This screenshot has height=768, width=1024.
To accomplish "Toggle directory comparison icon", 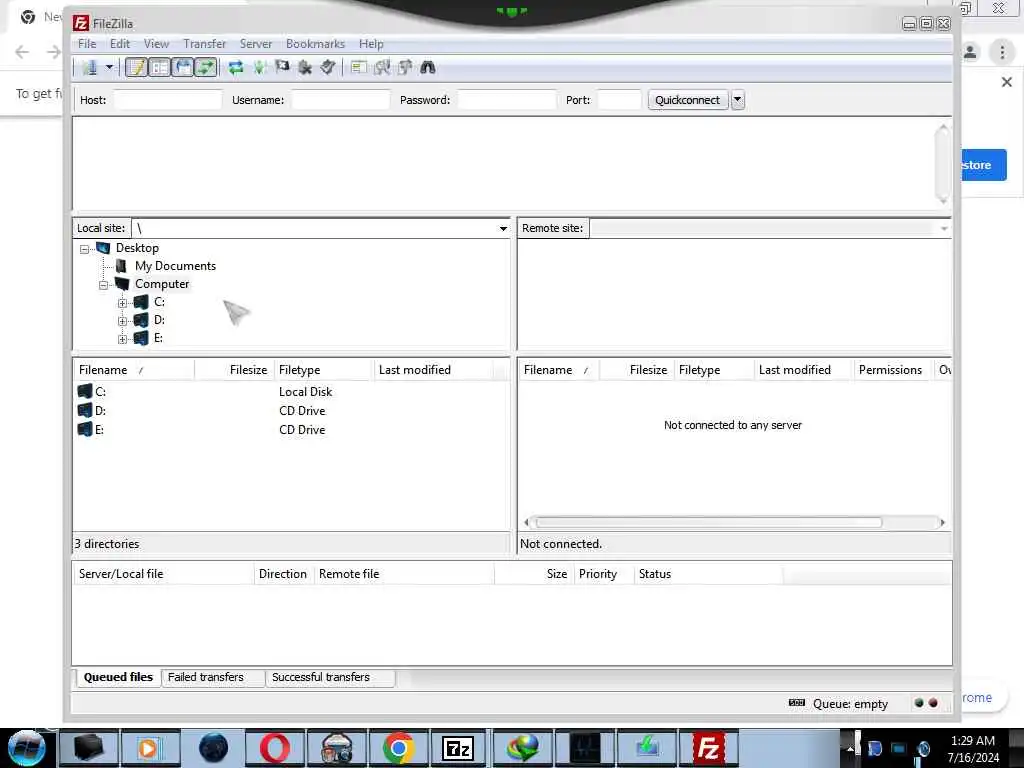I will 382,67.
